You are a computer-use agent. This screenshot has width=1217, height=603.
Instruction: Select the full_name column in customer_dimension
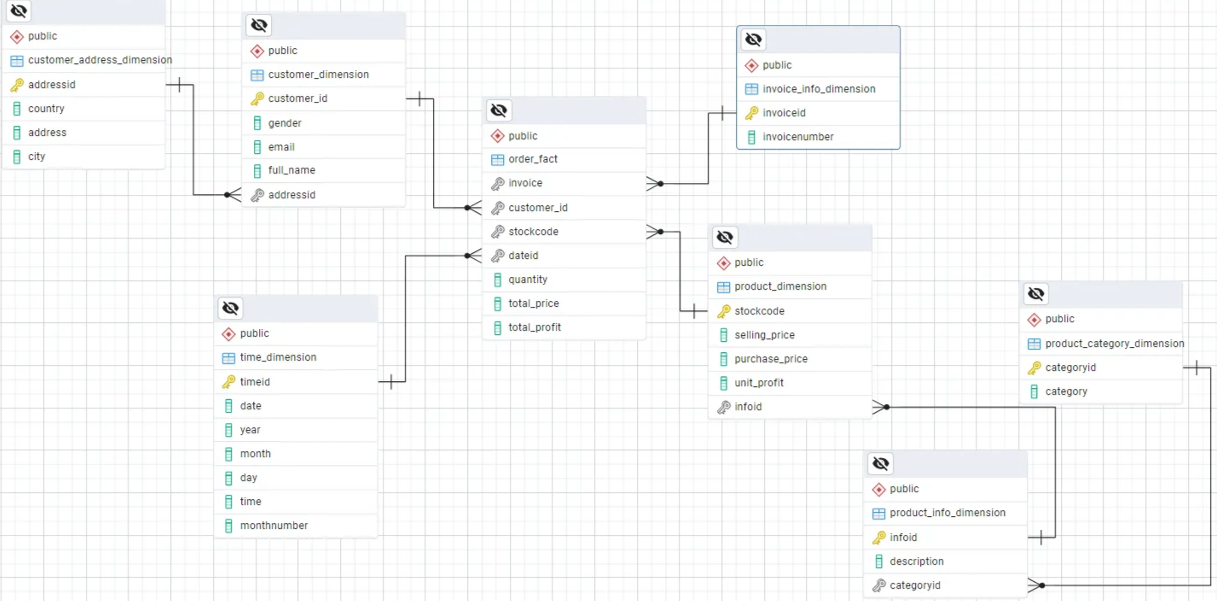coord(291,170)
